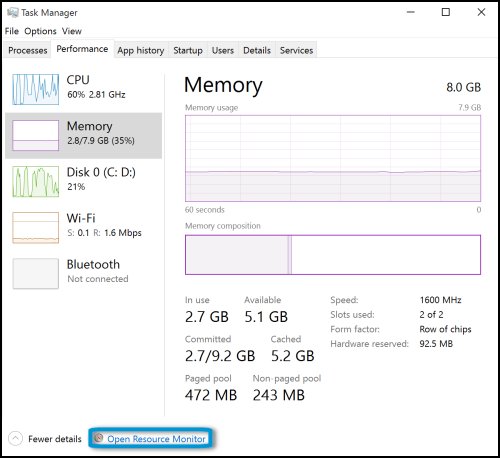Select the Disk 0 activity graph thumbnail
This screenshot has width=500, height=458.
pos(35,182)
